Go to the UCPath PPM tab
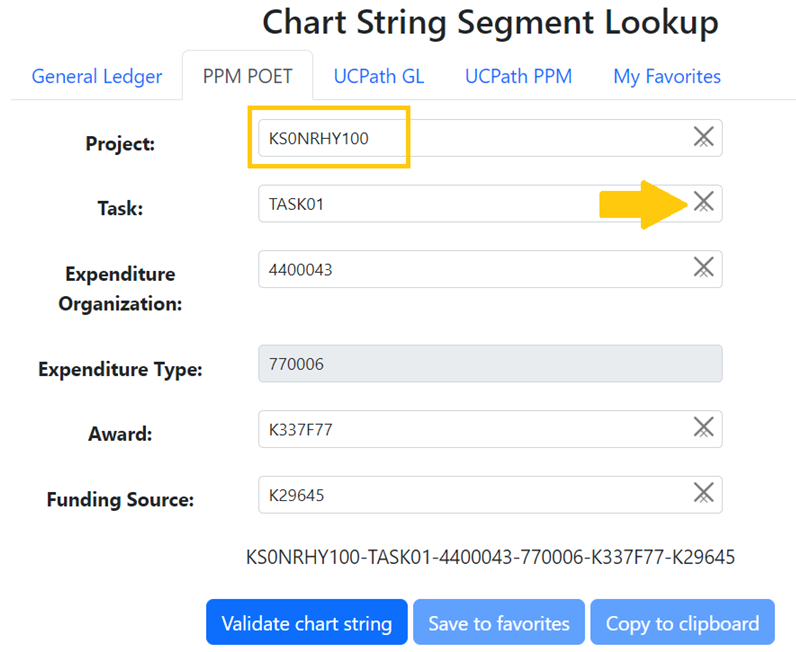The image size is (796, 652). (x=518, y=76)
